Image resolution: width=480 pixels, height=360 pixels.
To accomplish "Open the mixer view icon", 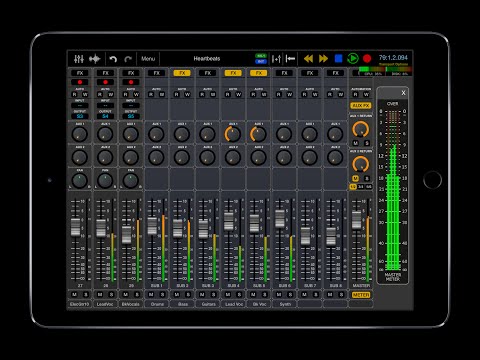I will coord(79,59).
